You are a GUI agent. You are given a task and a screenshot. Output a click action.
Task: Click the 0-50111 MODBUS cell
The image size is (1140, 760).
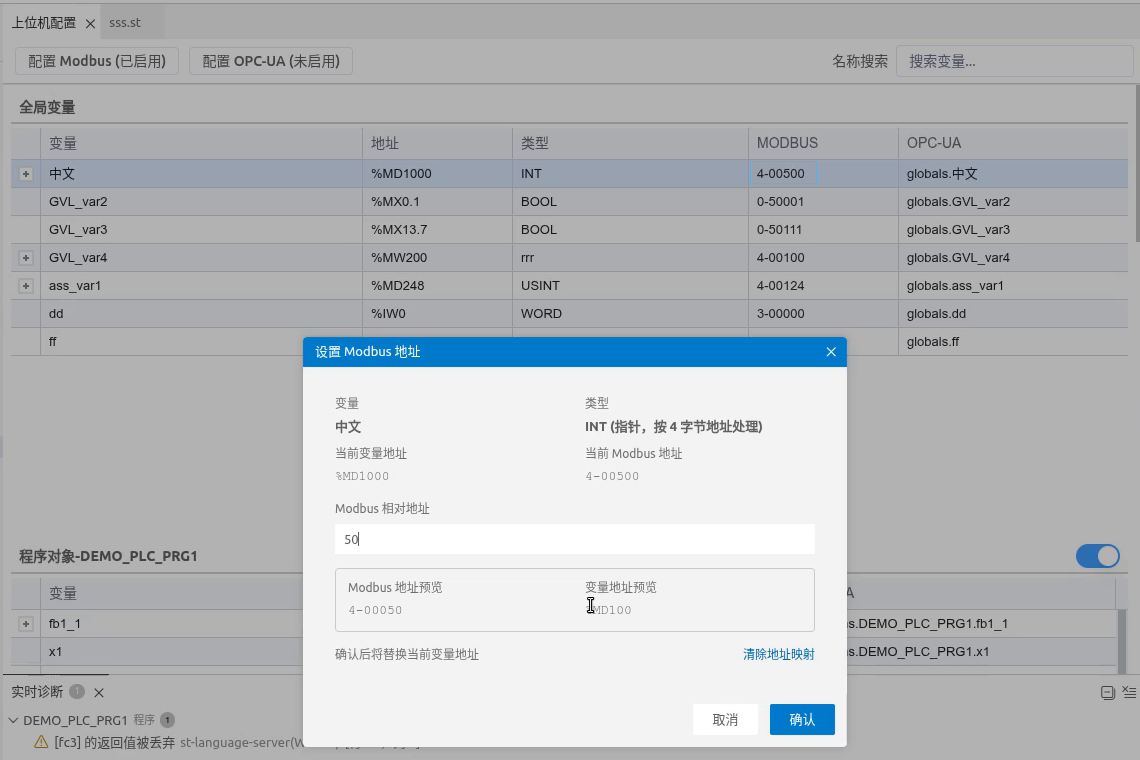click(x=823, y=230)
